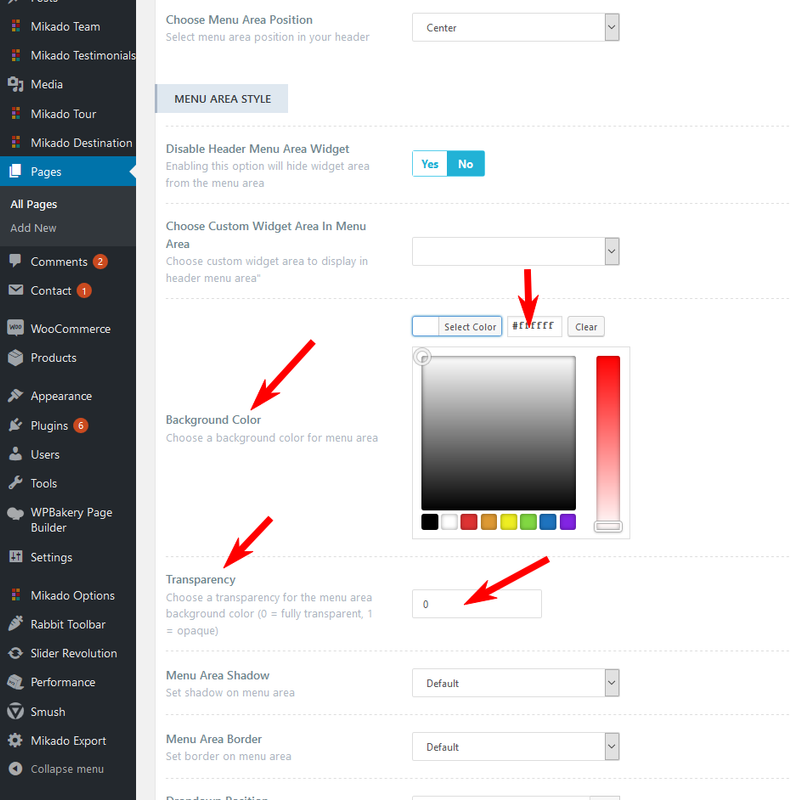Click the Mikado Options icon
The height and width of the screenshot is (800, 791).
16,595
